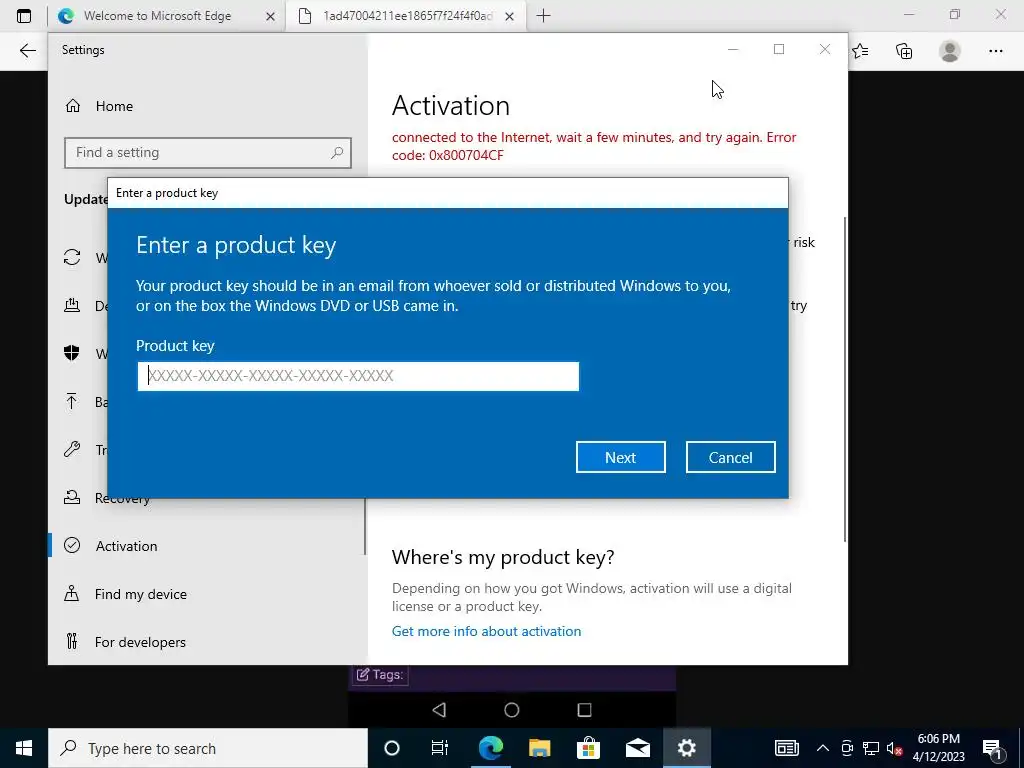The height and width of the screenshot is (768, 1024).
Task: Open News and interests taskbar widget
Action: coord(787,748)
